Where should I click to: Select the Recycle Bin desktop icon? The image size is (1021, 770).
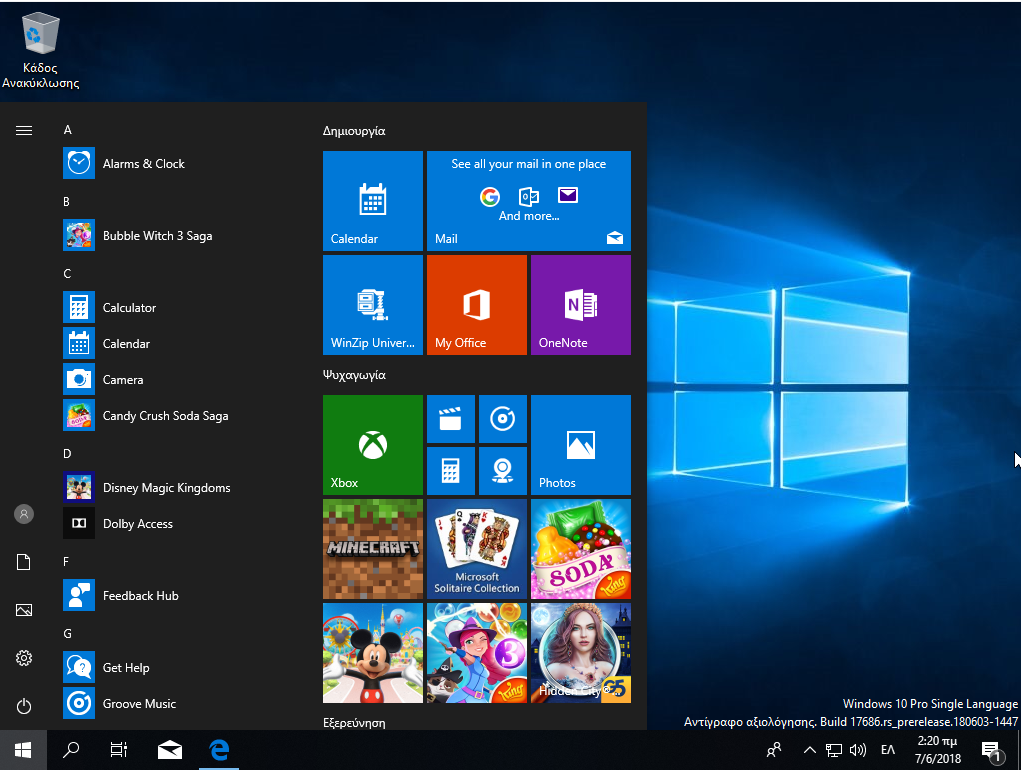(x=40, y=52)
